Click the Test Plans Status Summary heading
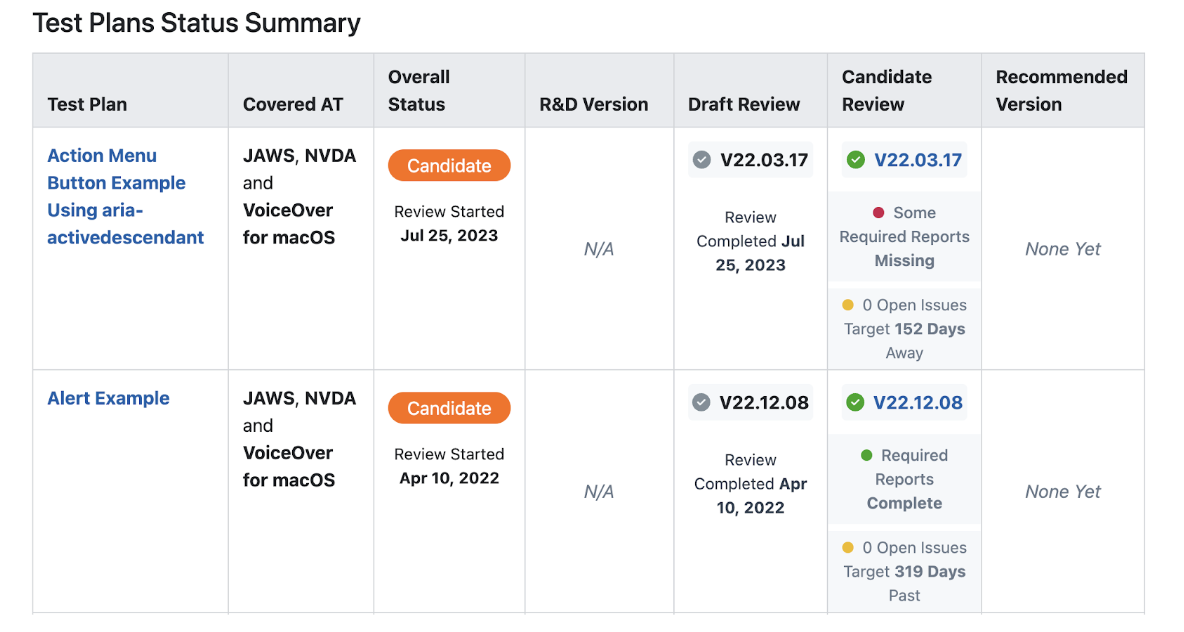Screen dimensions: 1184x632 pos(196,23)
